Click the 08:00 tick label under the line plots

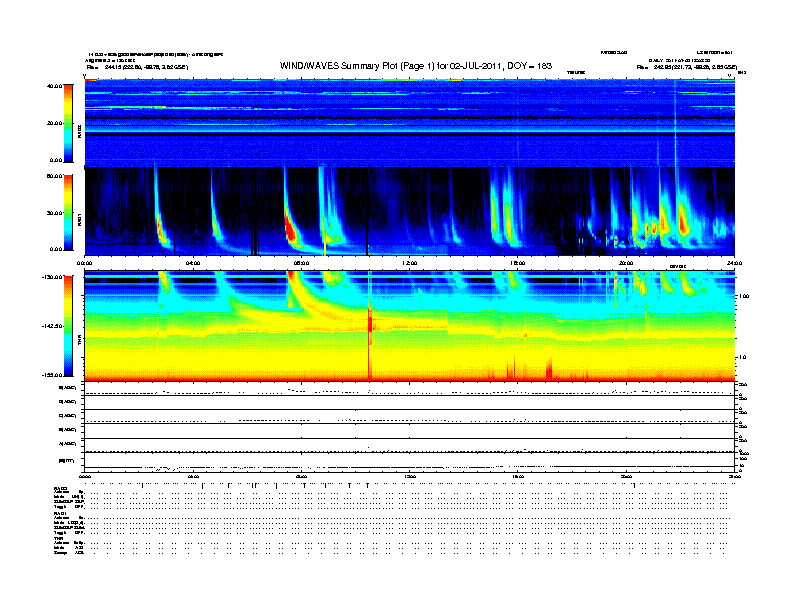click(301, 477)
